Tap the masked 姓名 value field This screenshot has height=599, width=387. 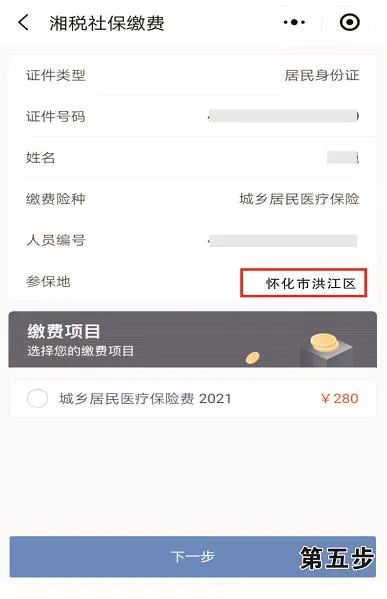[x=343, y=157]
